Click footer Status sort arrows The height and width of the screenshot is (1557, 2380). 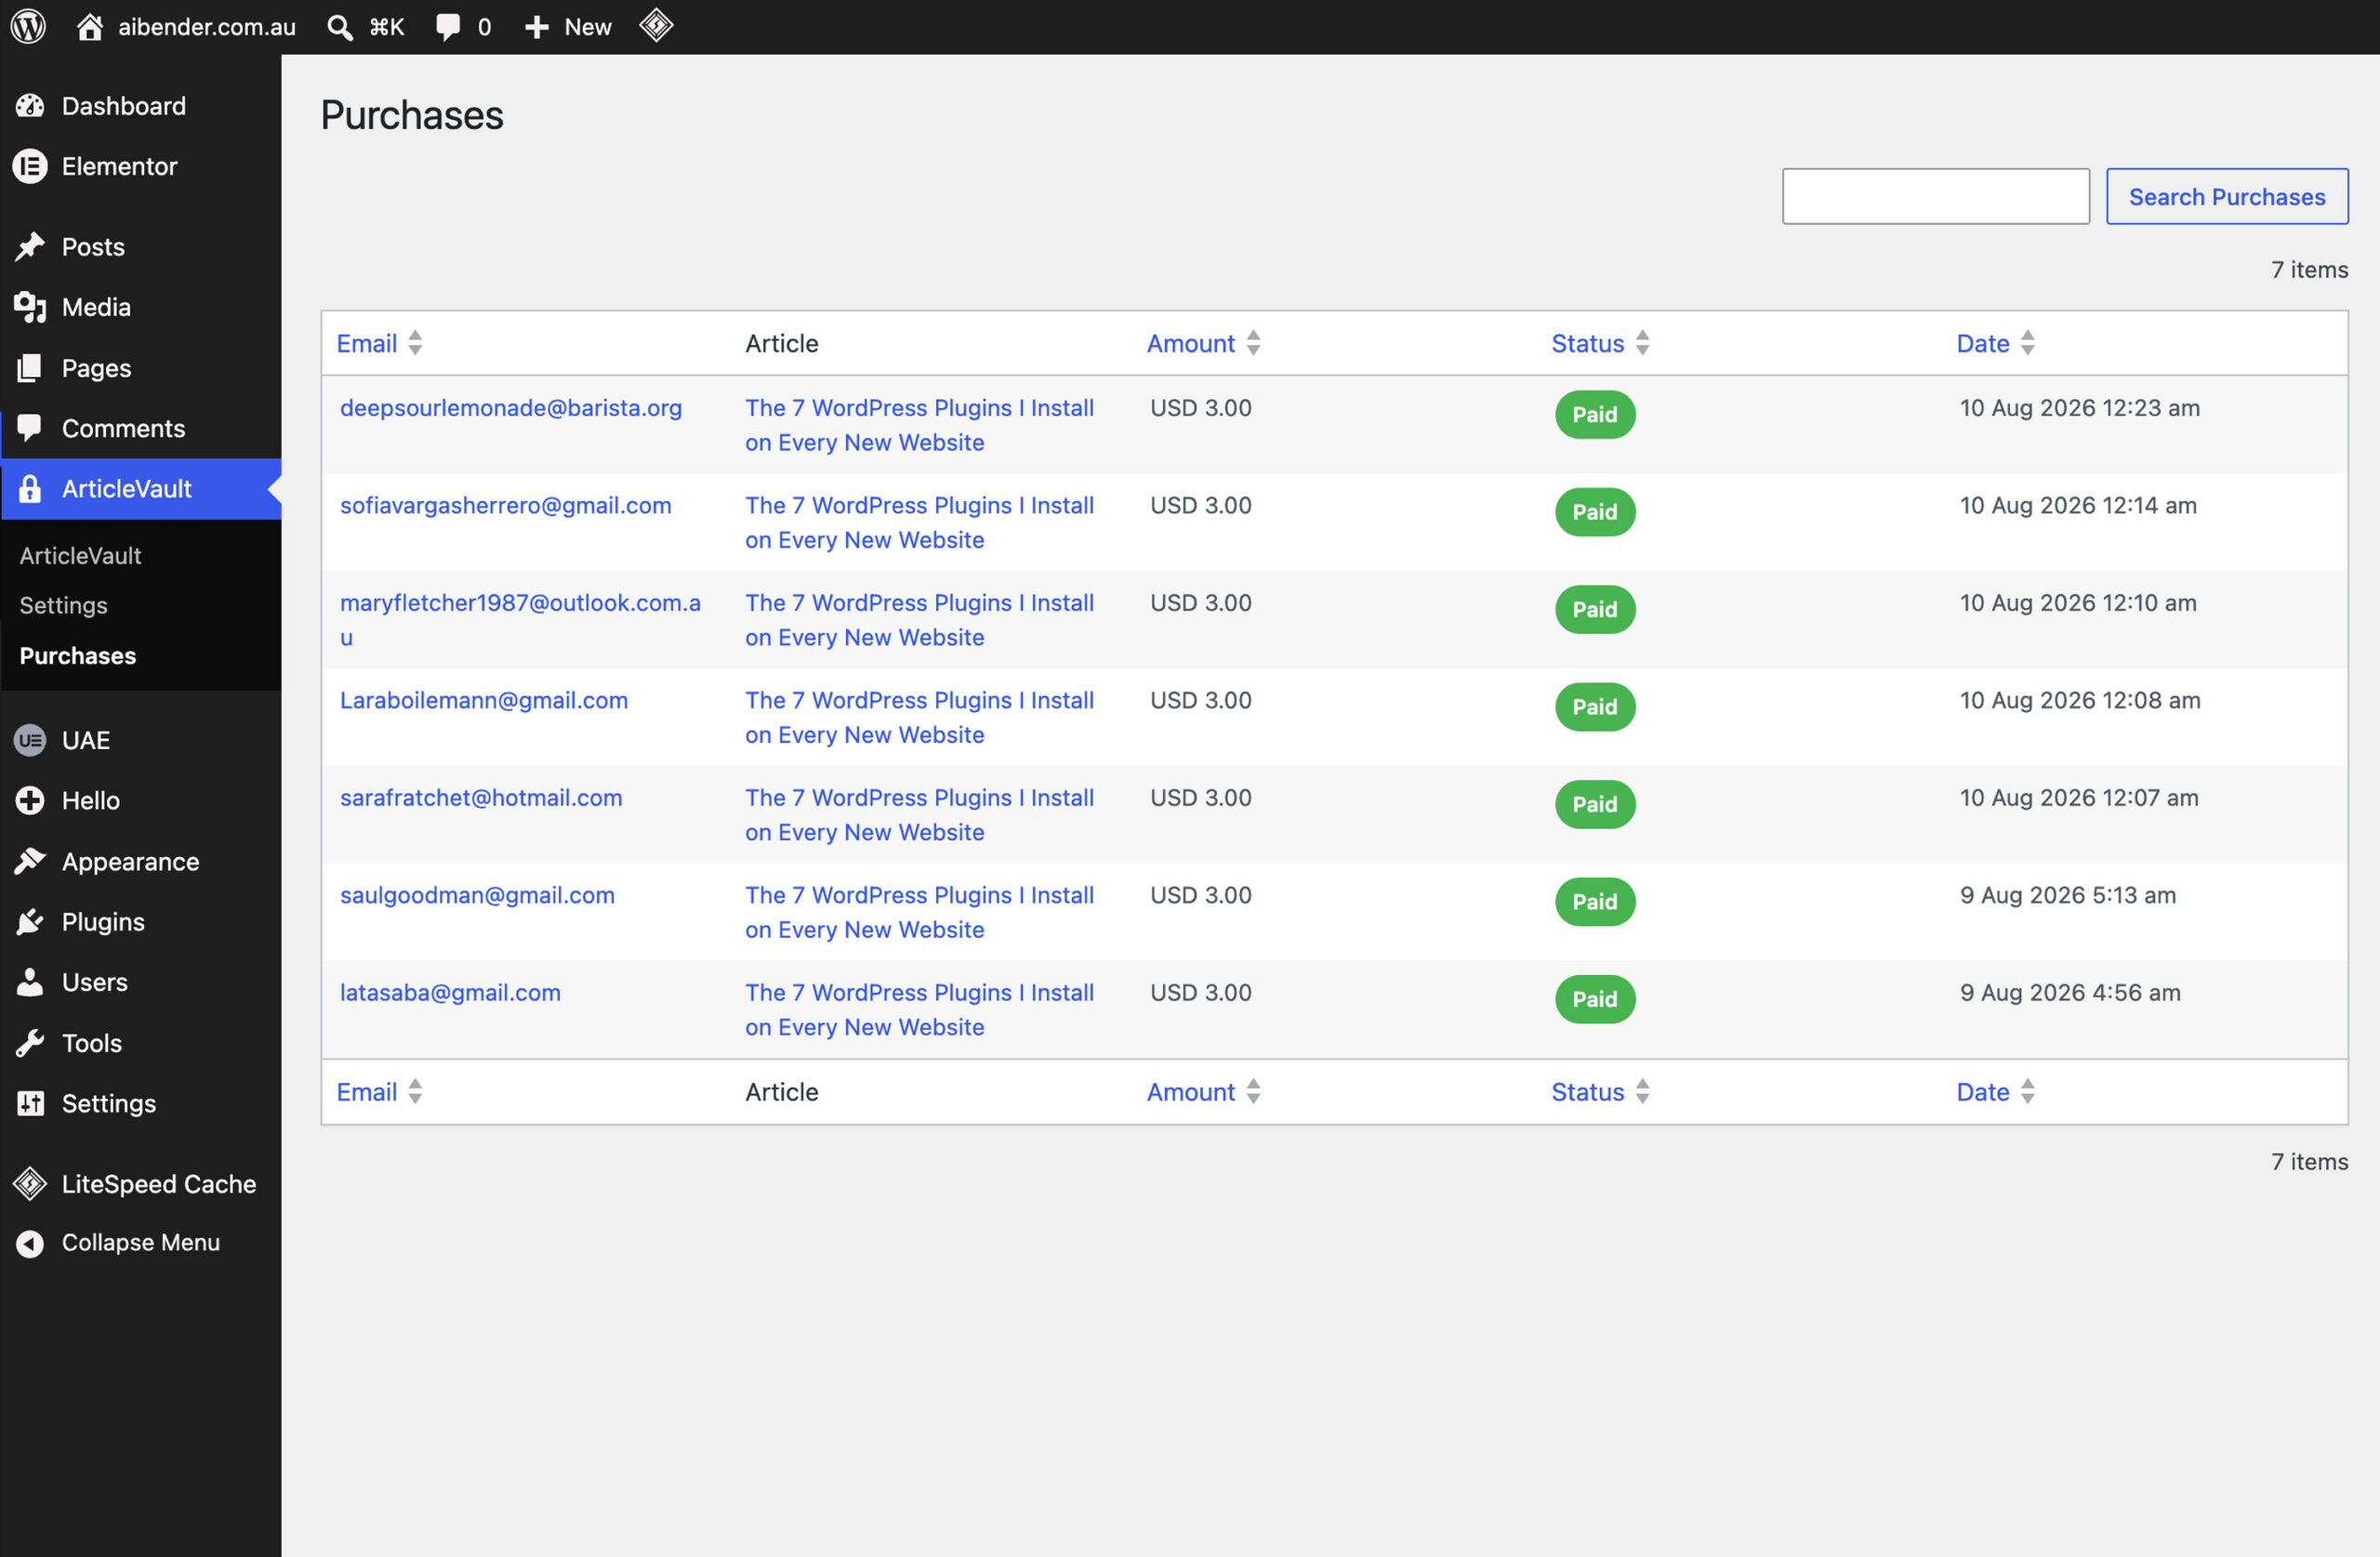[1642, 1091]
